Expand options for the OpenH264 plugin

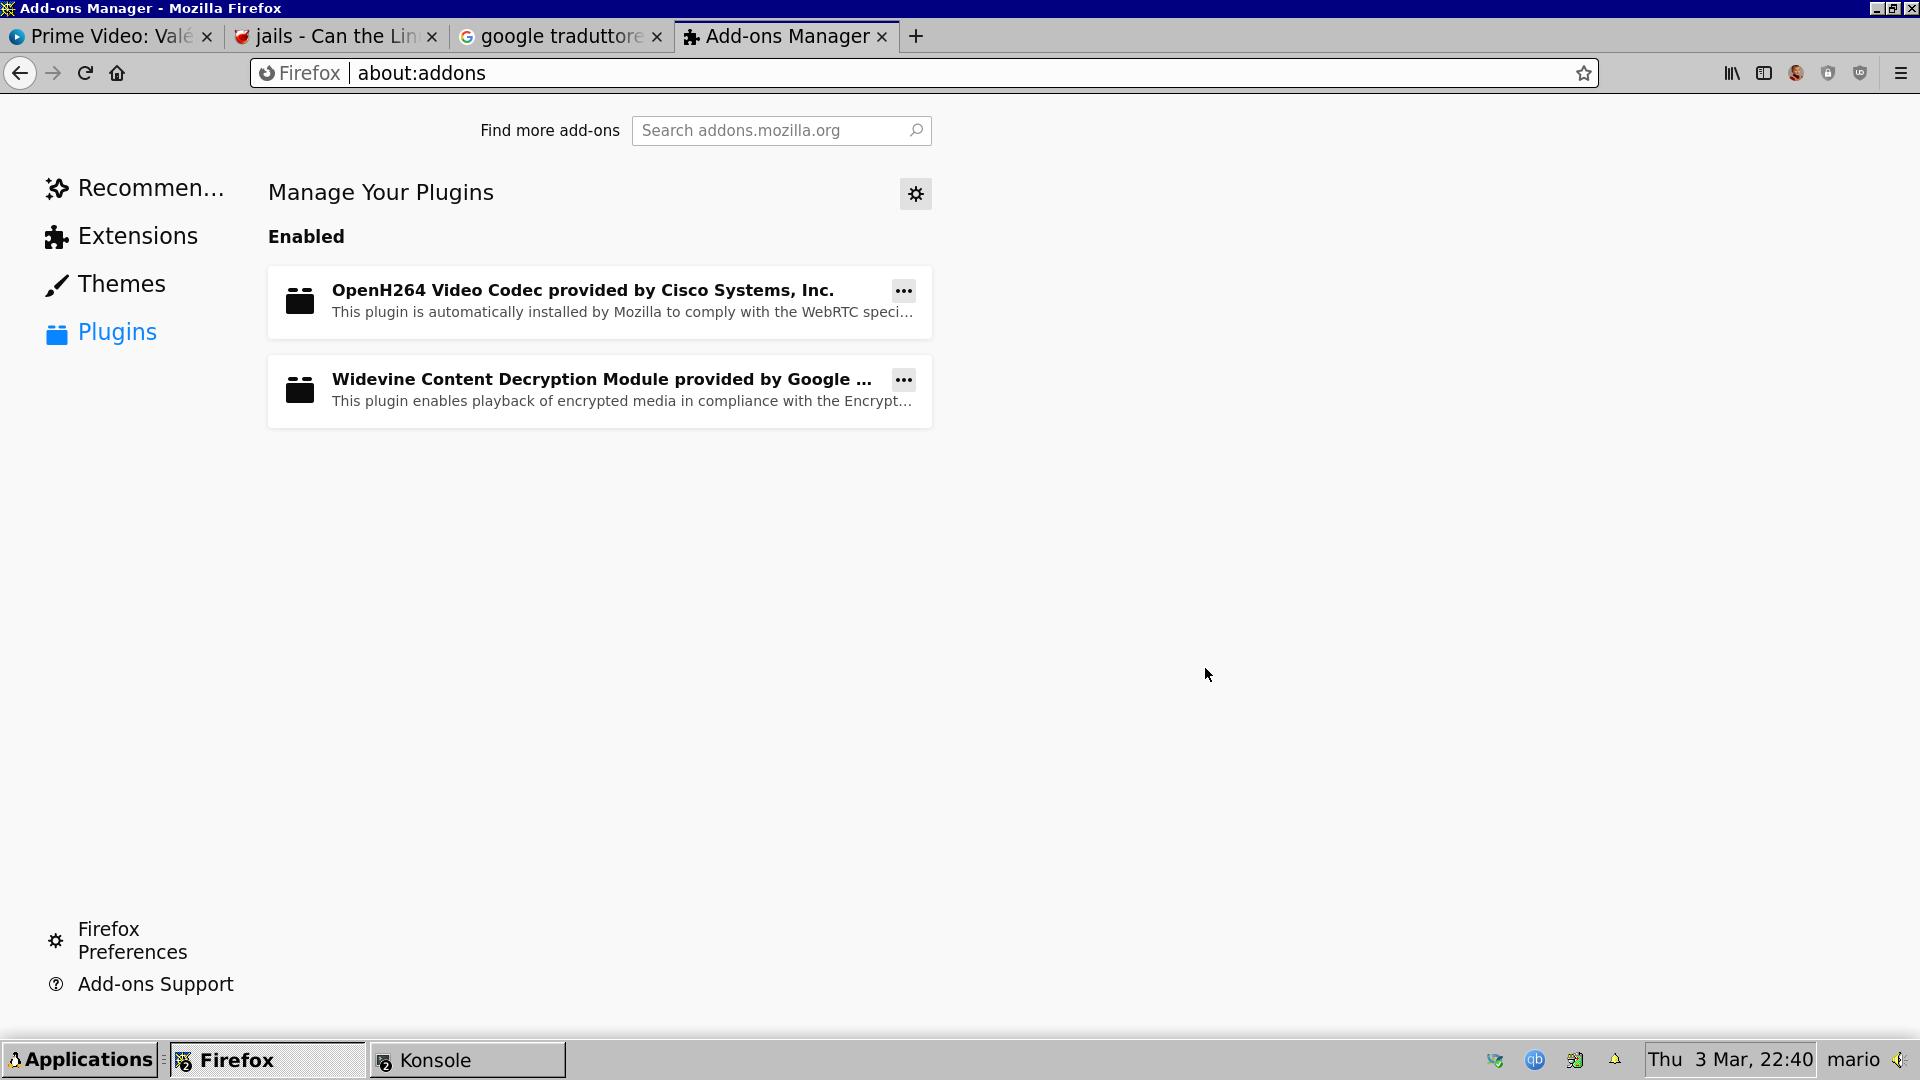click(903, 291)
